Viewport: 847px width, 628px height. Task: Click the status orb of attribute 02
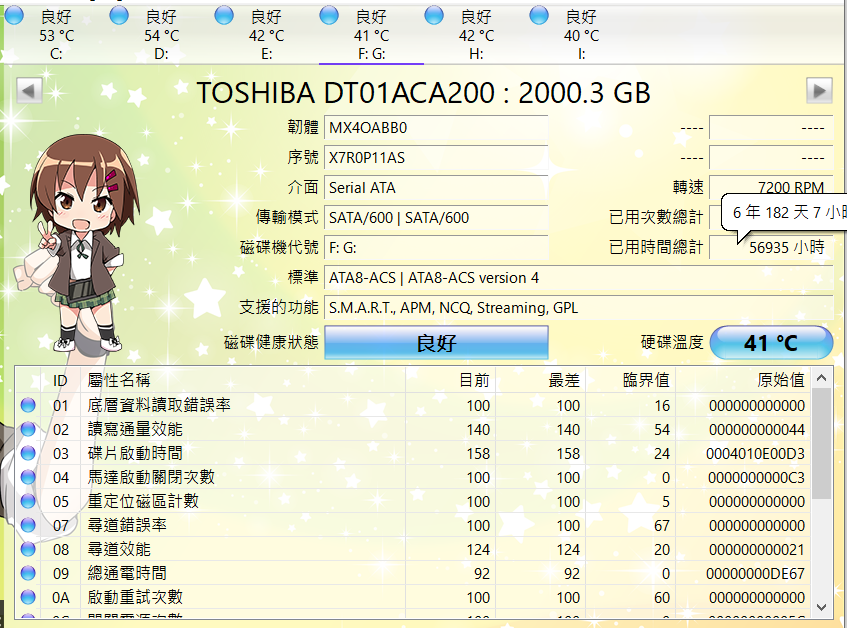pos(28,429)
